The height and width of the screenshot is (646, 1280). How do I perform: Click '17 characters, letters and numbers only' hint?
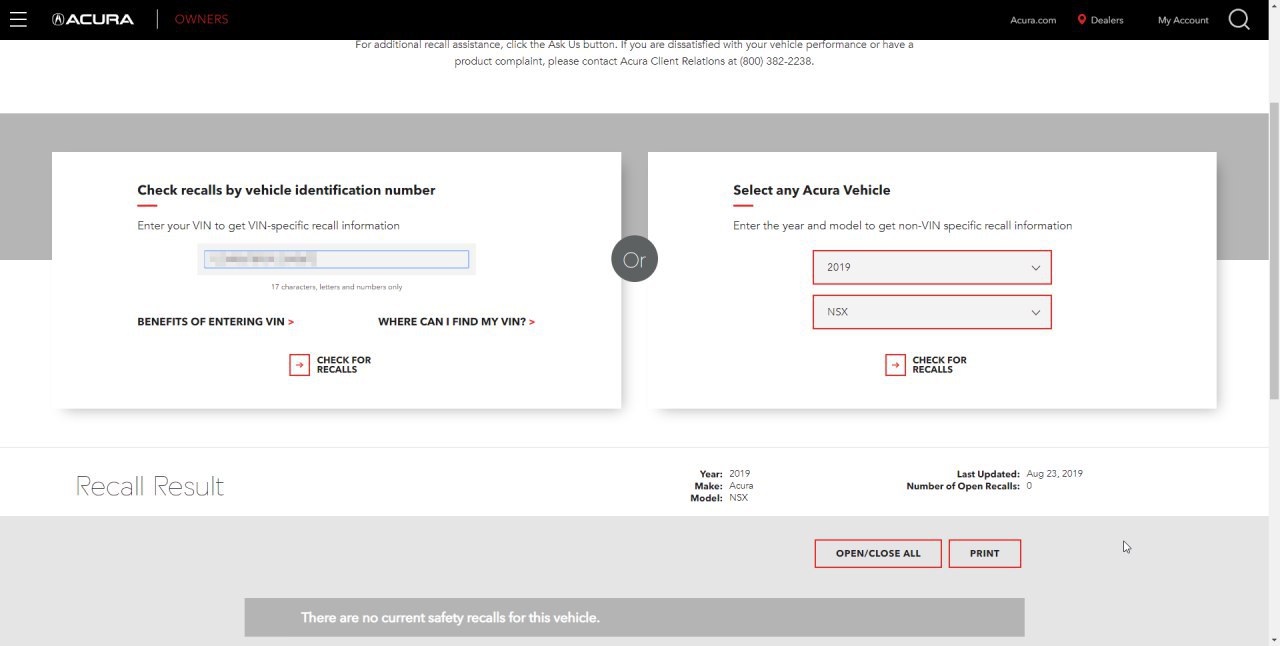coord(336,287)
